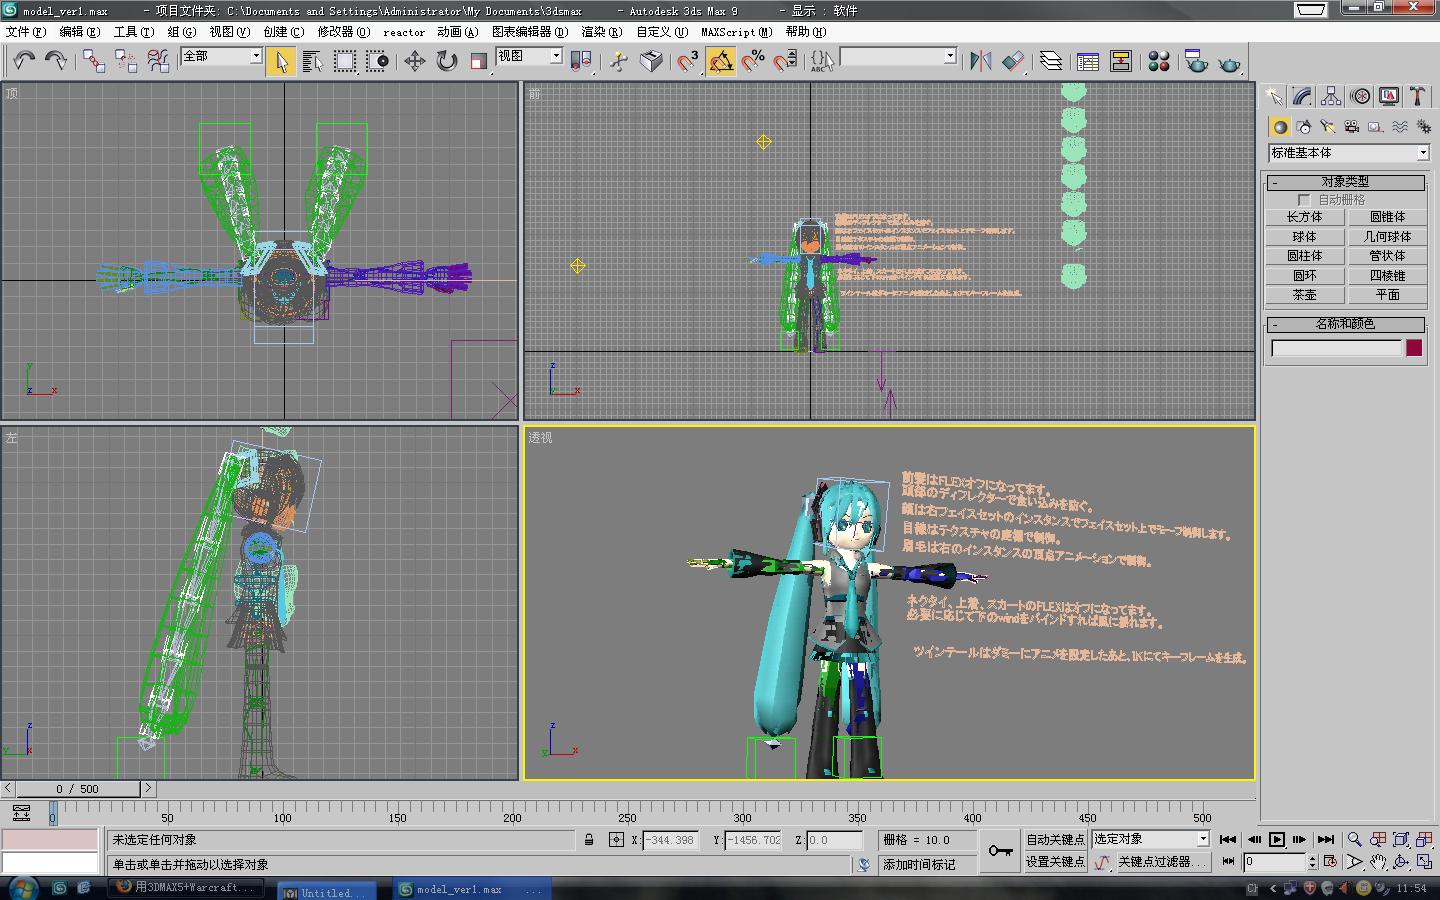The height and width of the screenshot is (900, 1440).
Task: Click the object name input field
Action: [1337, 348]
